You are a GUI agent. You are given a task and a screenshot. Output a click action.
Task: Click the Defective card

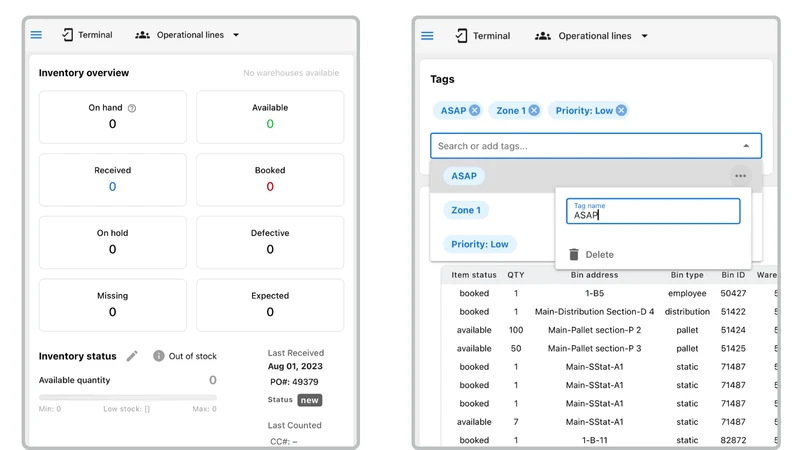(270, 242)
